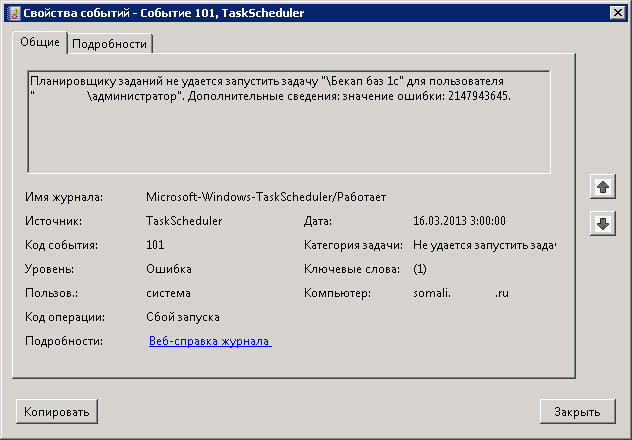Select date value 16.03.2013 3:00:00
This screenshot has height=440, width=632.
(x=459, y=221)
